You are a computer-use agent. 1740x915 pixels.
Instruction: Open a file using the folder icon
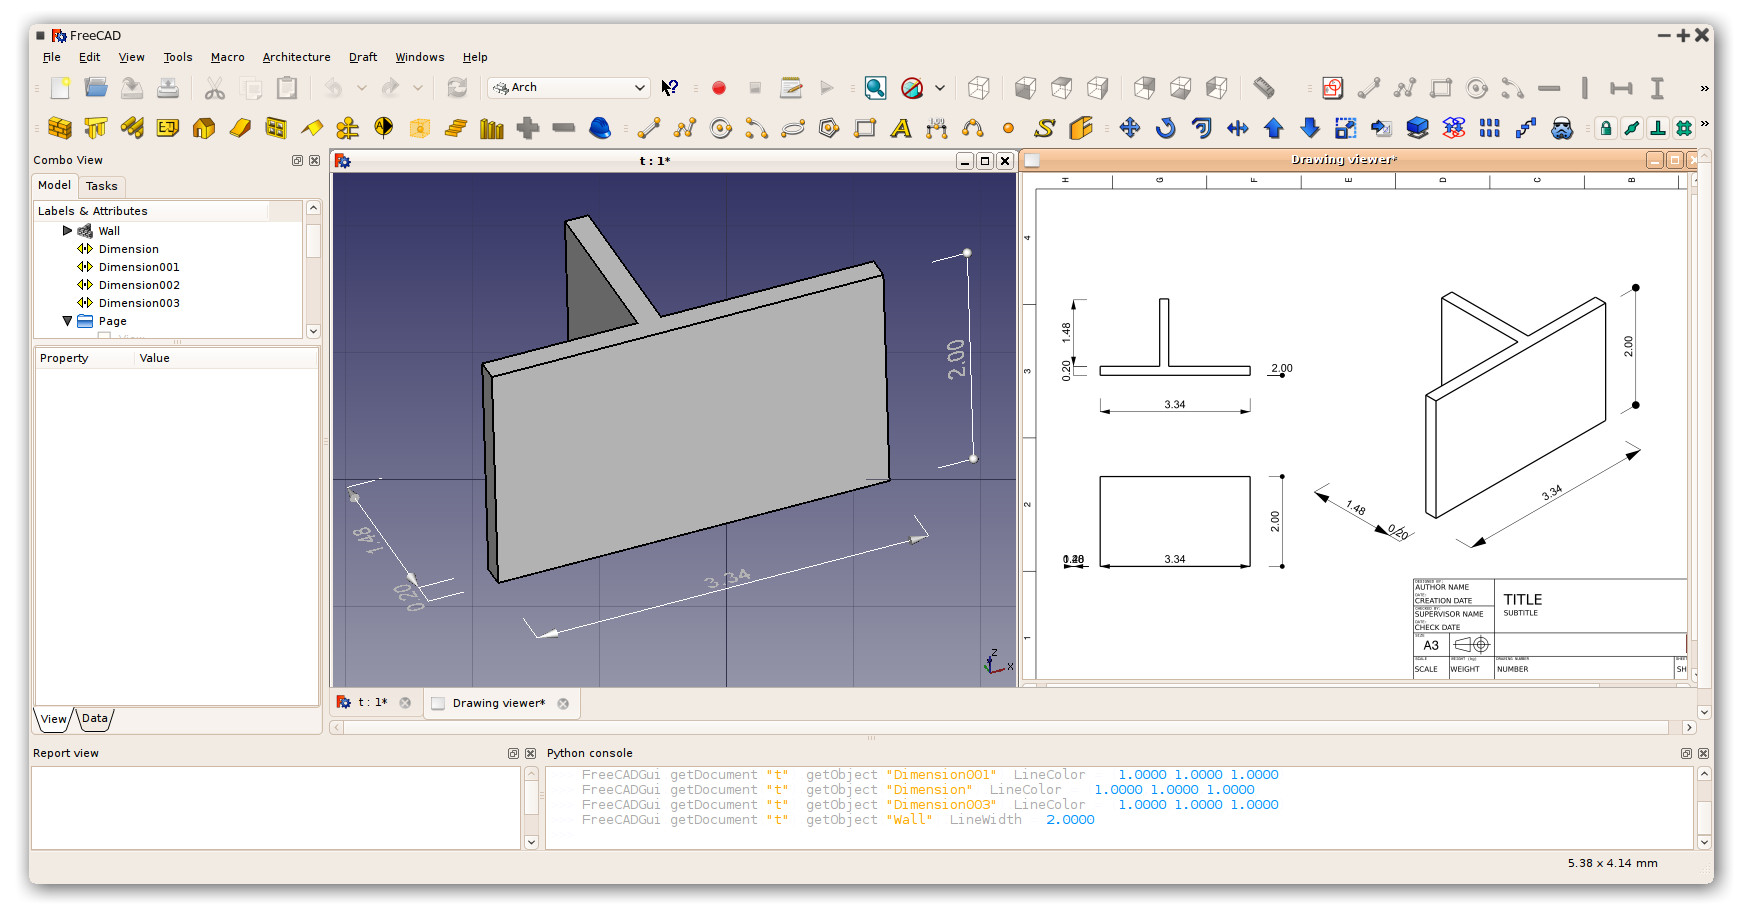(x=96, y=88)
